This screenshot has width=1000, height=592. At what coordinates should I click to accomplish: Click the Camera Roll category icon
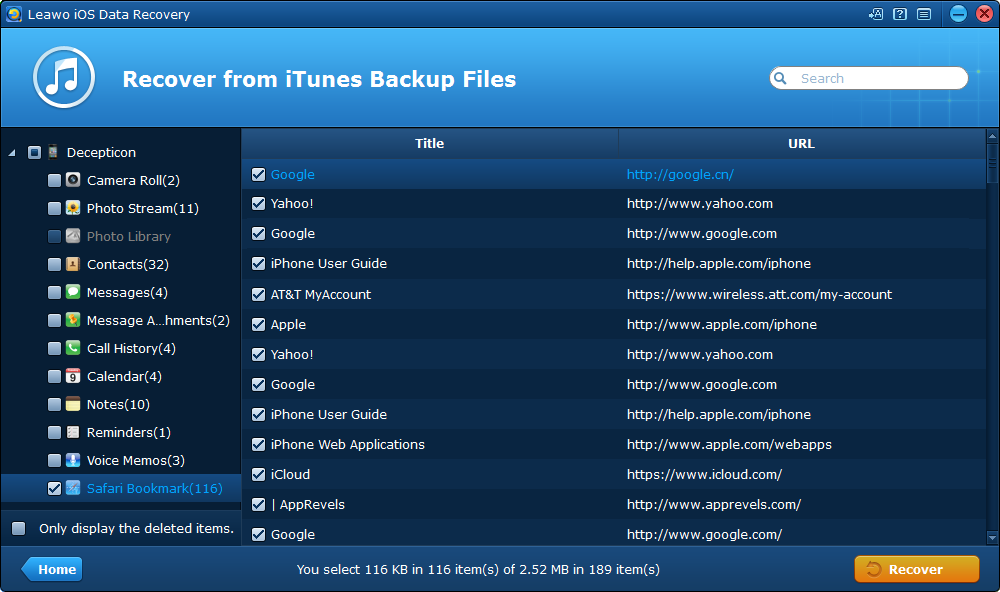point(73,180)
